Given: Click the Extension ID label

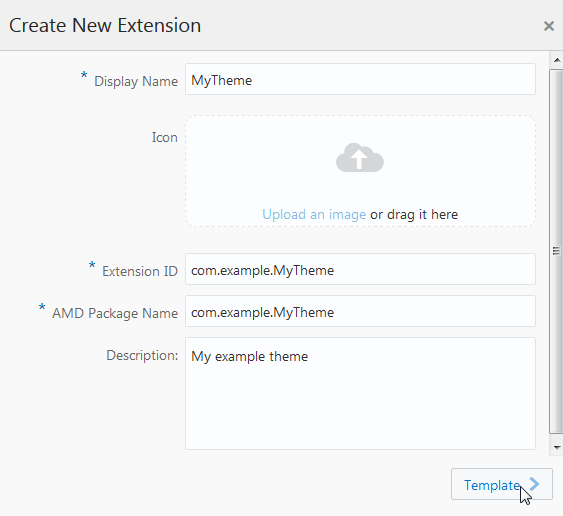Looking at the screenshot, I should pos(140,271).
